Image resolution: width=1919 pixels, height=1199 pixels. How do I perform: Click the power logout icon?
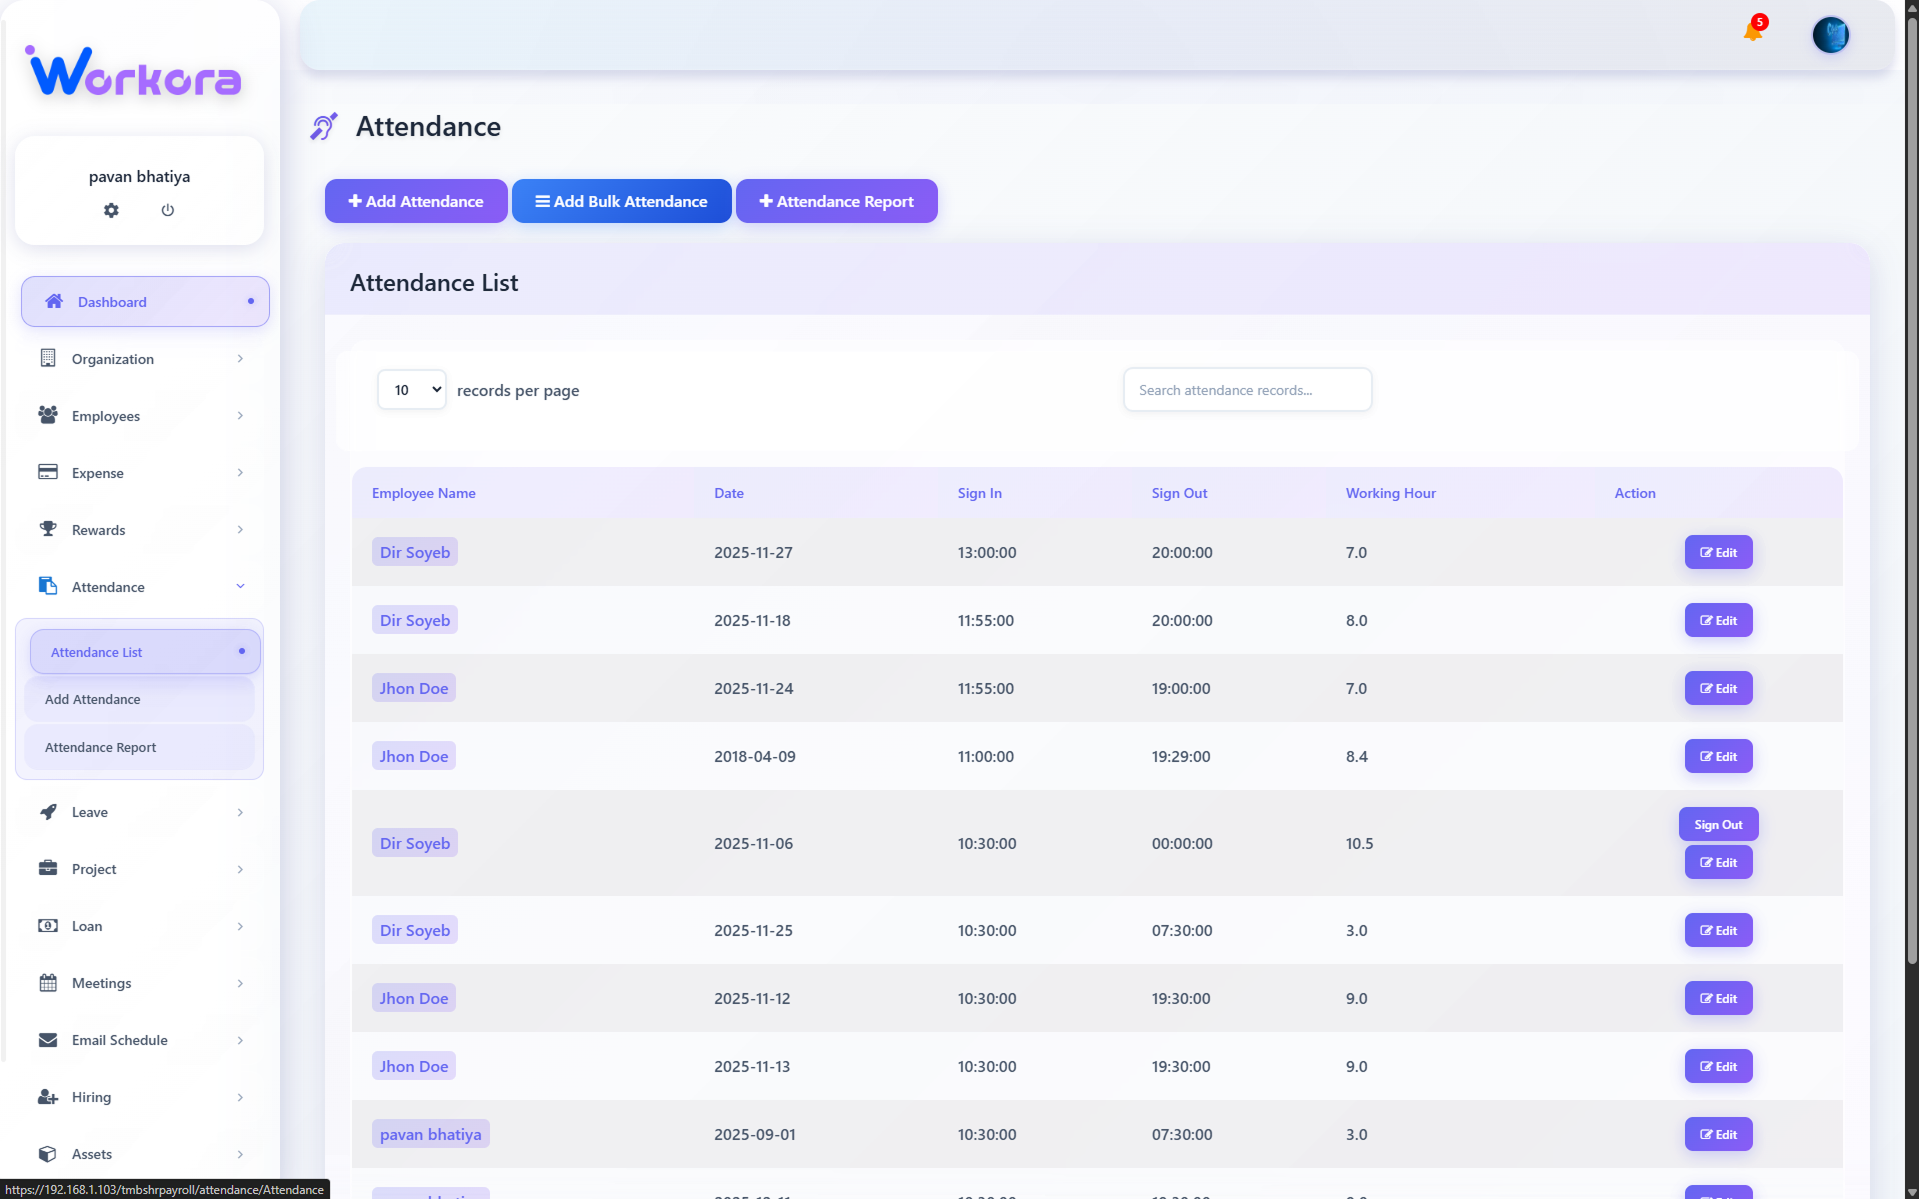(168, 210)
